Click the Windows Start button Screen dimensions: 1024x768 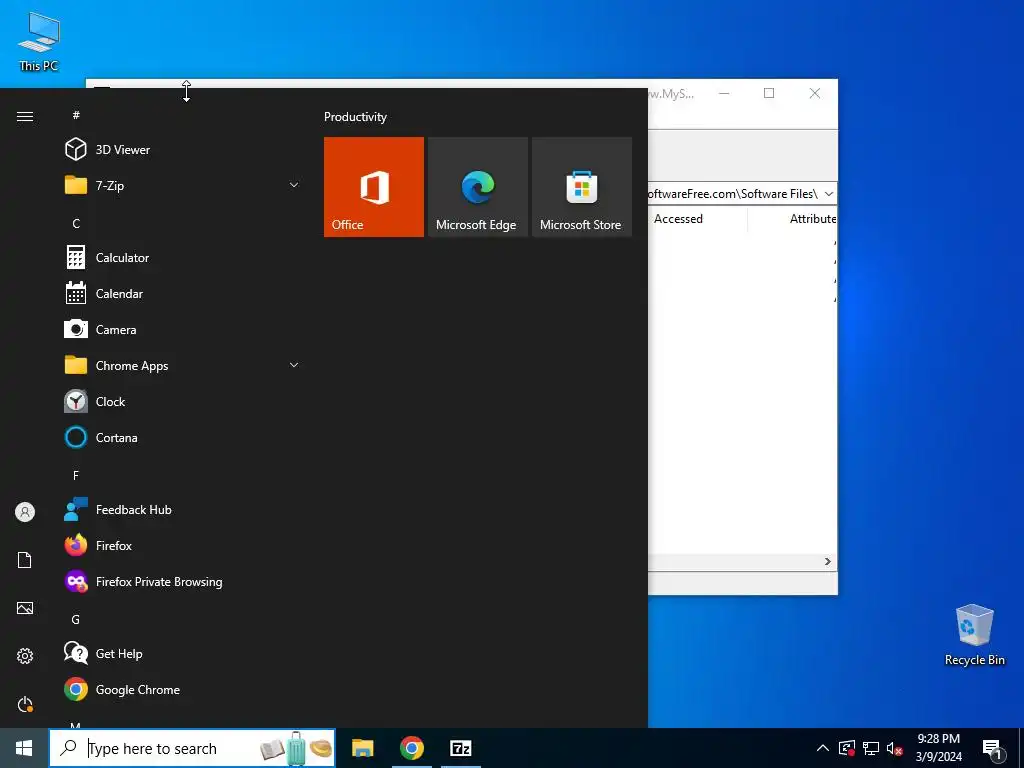coord(24,748)
